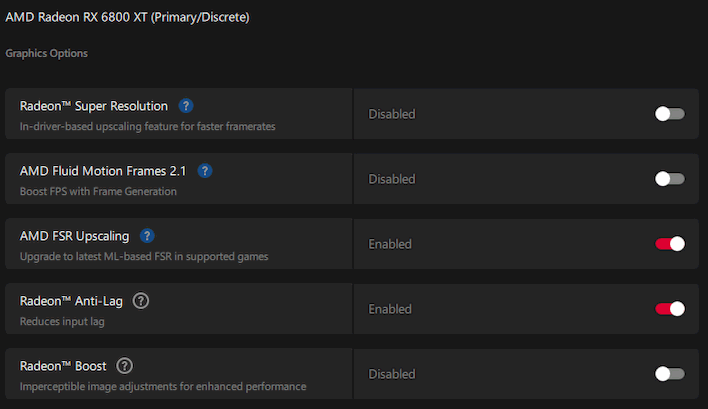Open help for AMD FSR Upscaling
The width and height of the screenshot is (708, 409).
tap(147, 236)
